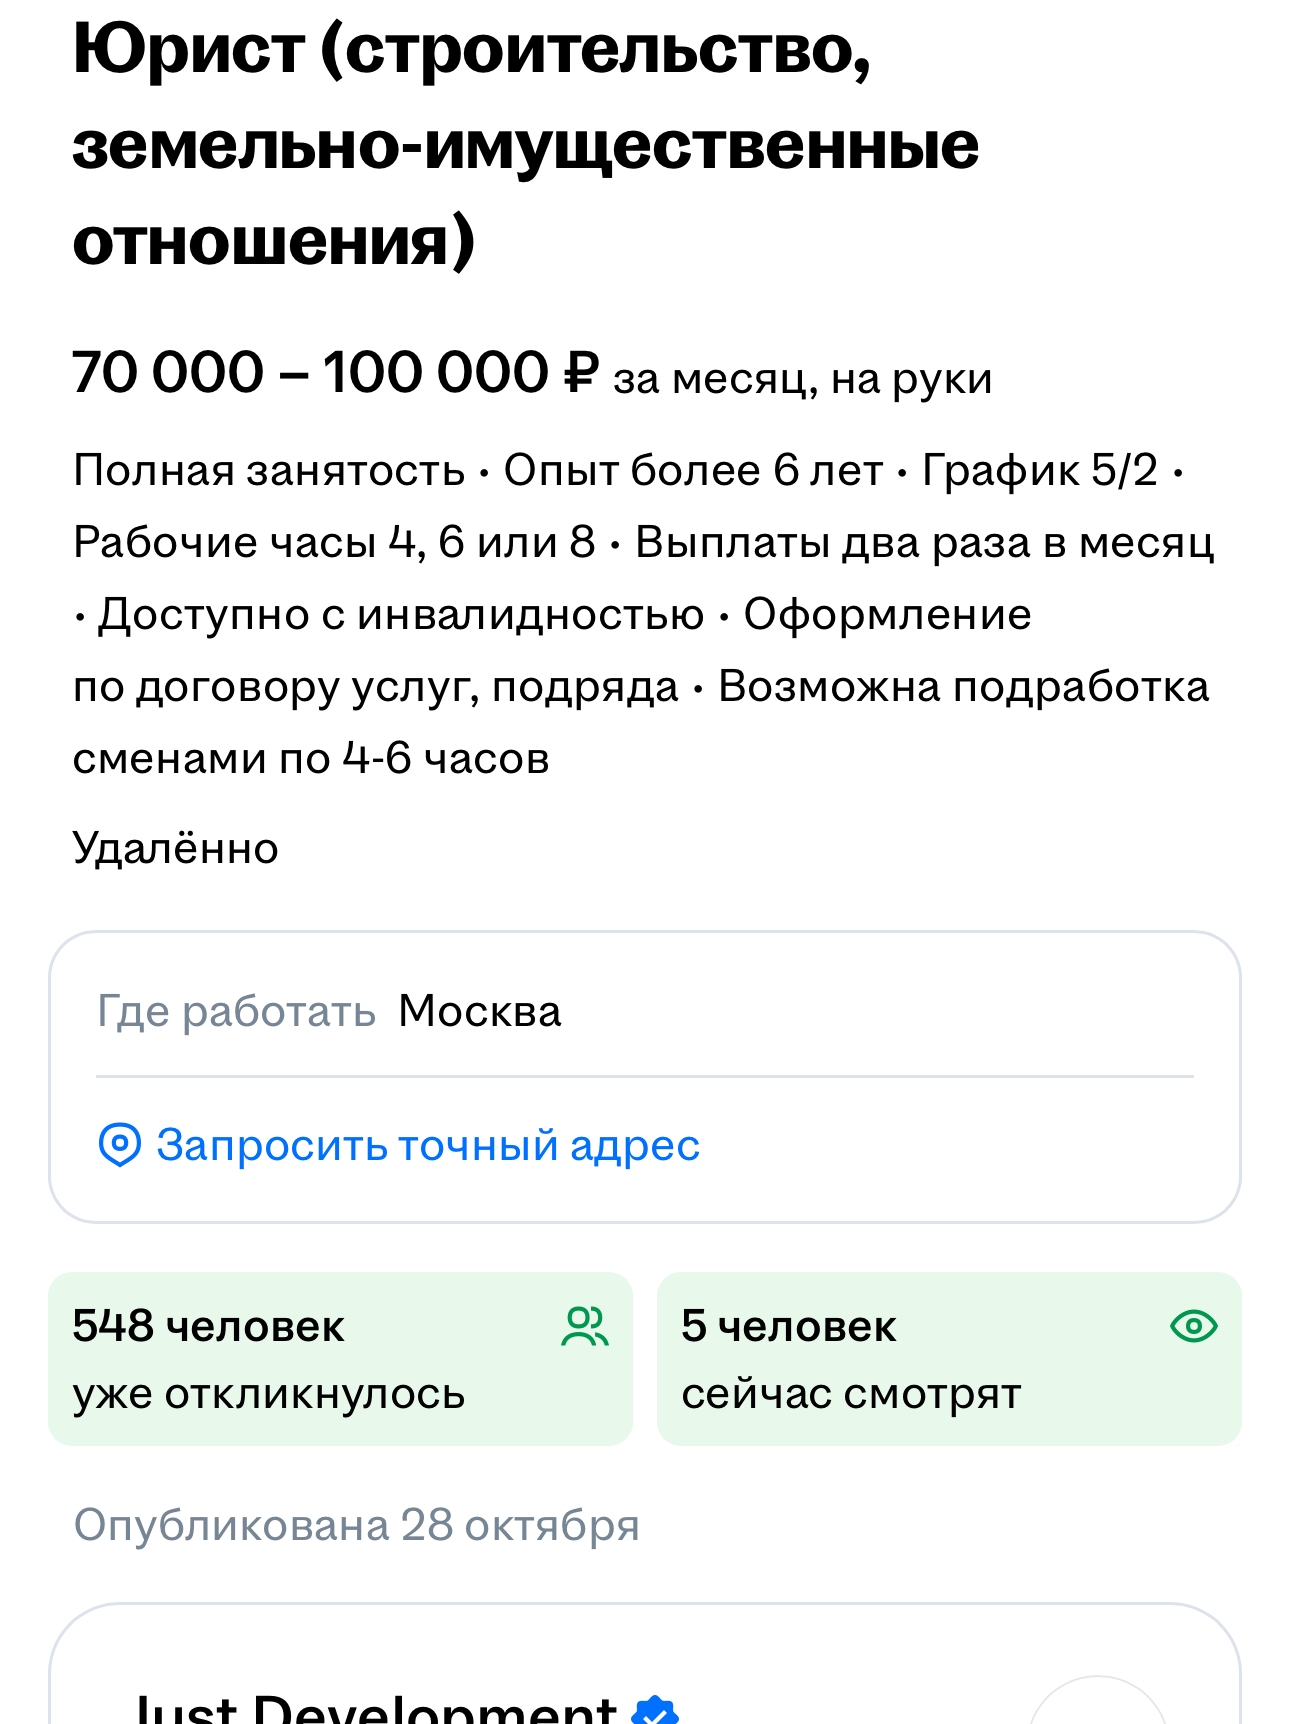Click the "Где работать" label
The width and height of the screenshot is (1290, 1724).
point(236,1012)
